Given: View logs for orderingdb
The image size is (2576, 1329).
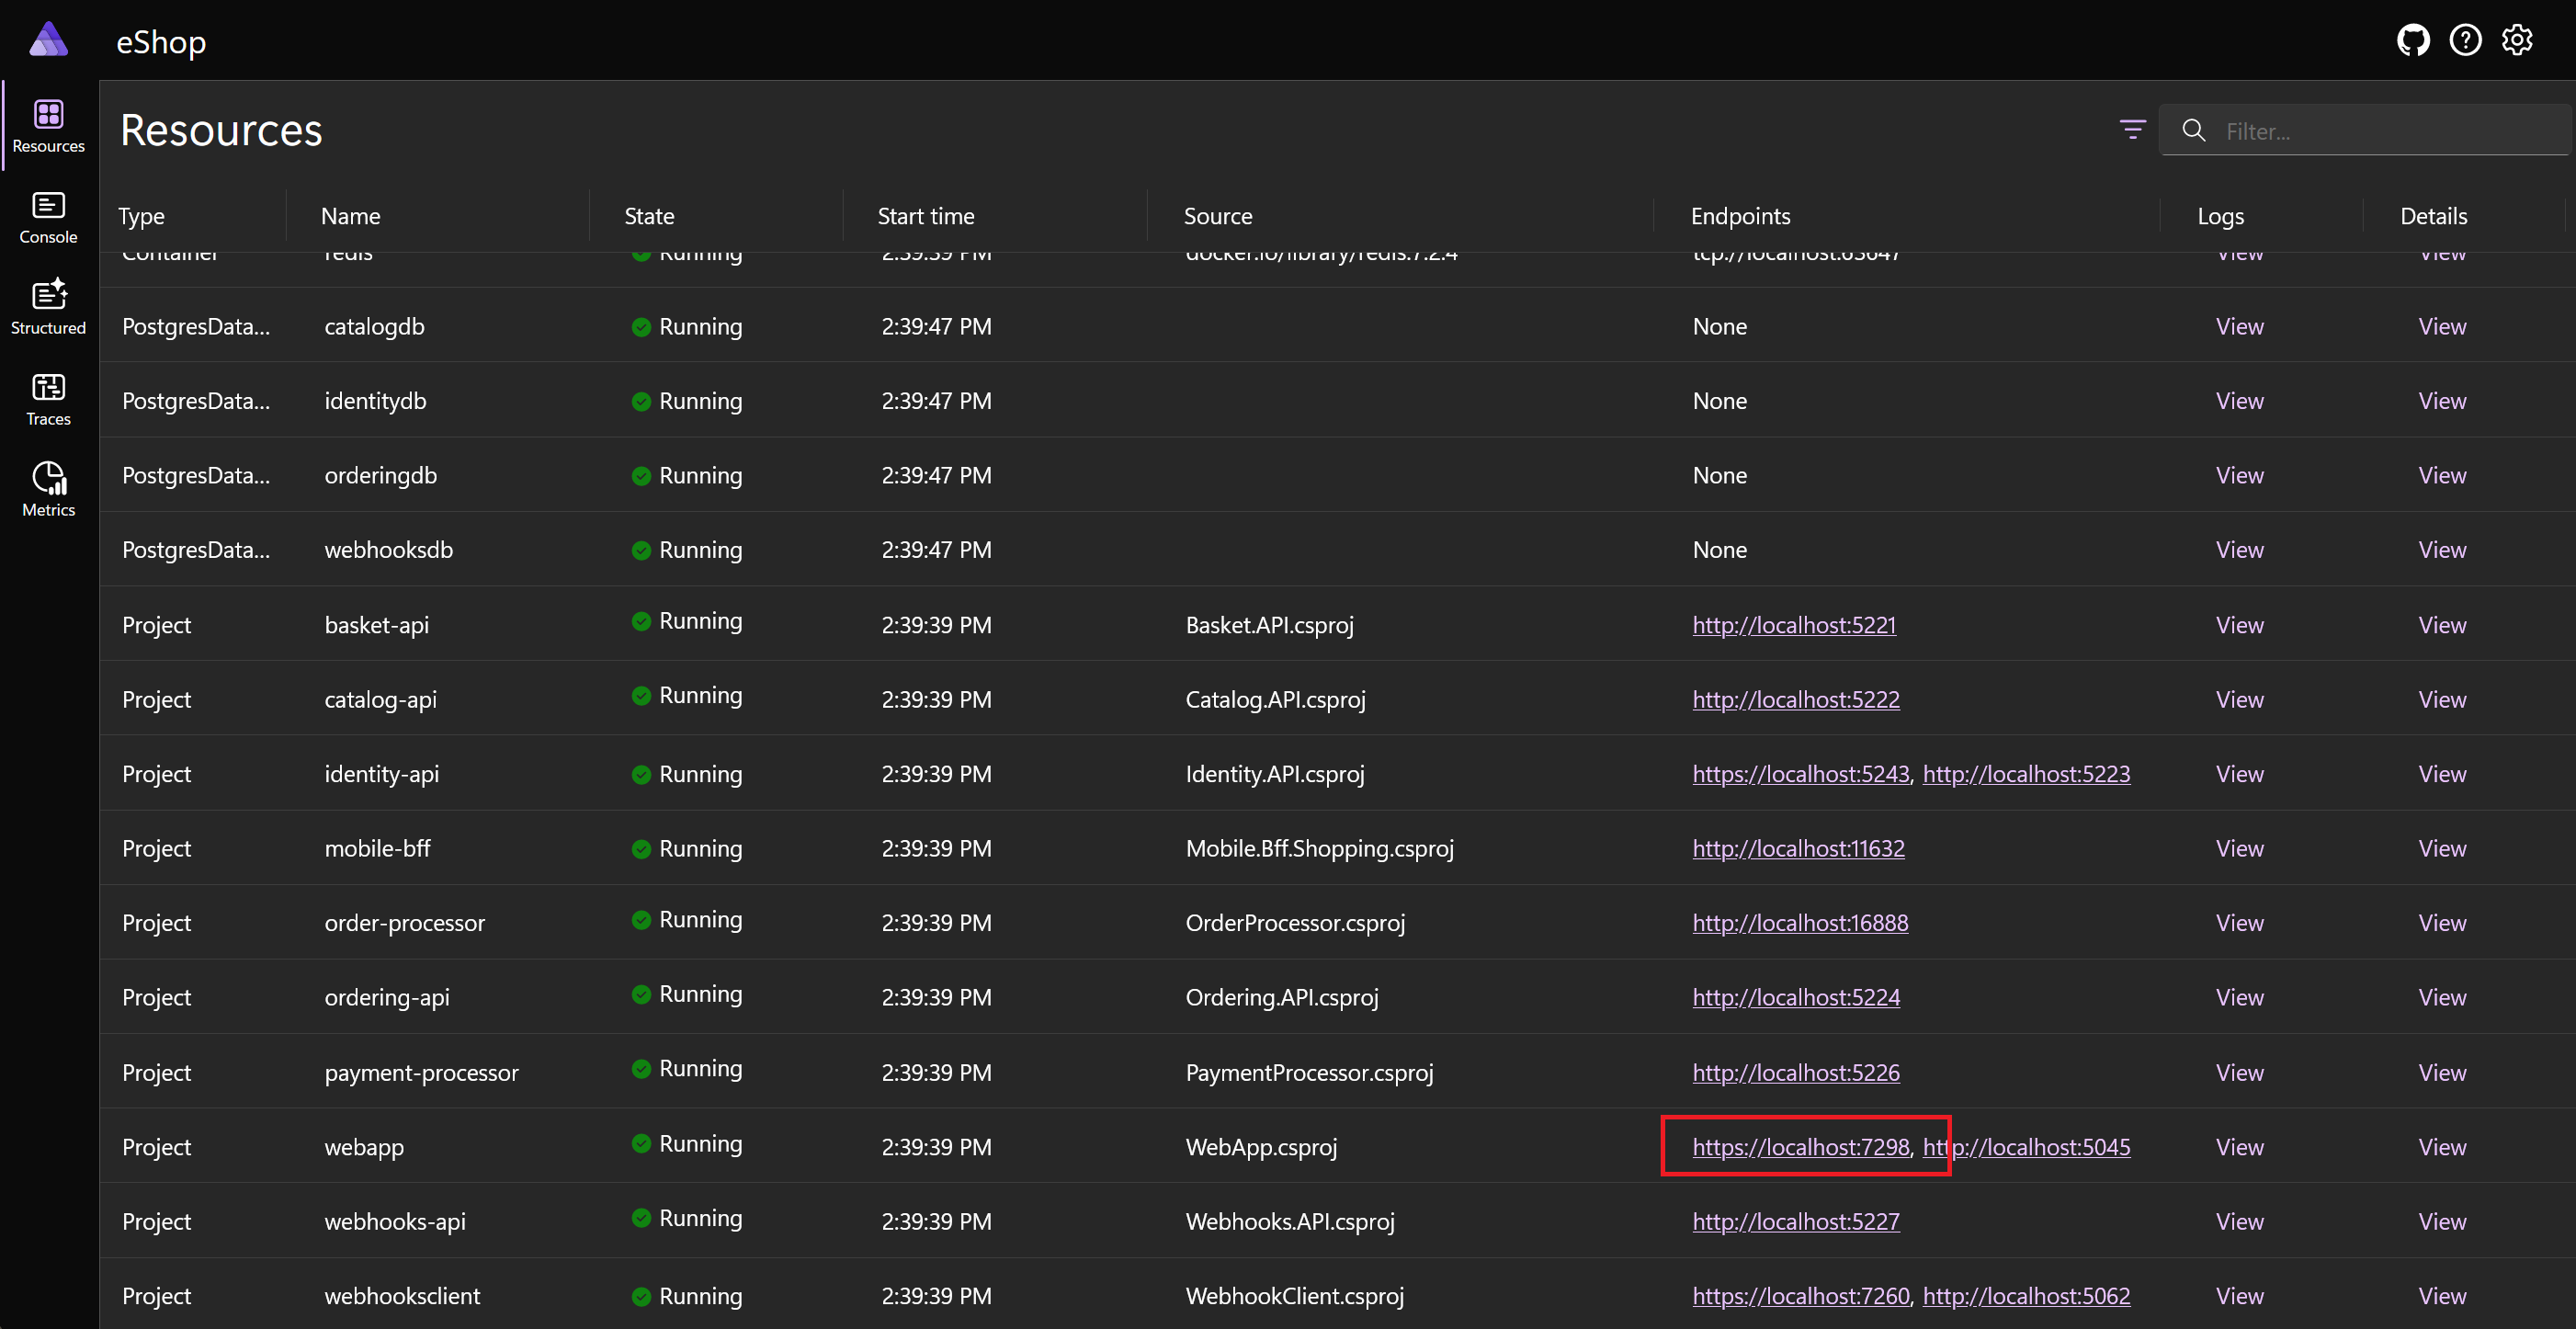Looking at the screenshot, I should pyautogui.click(x=2239, y=475).
